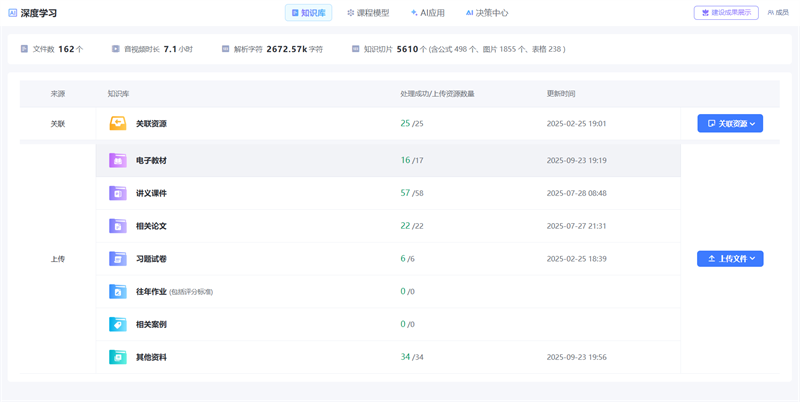
Task: Click the 相关论文 folder icon
Action: (x=117, y=226)
